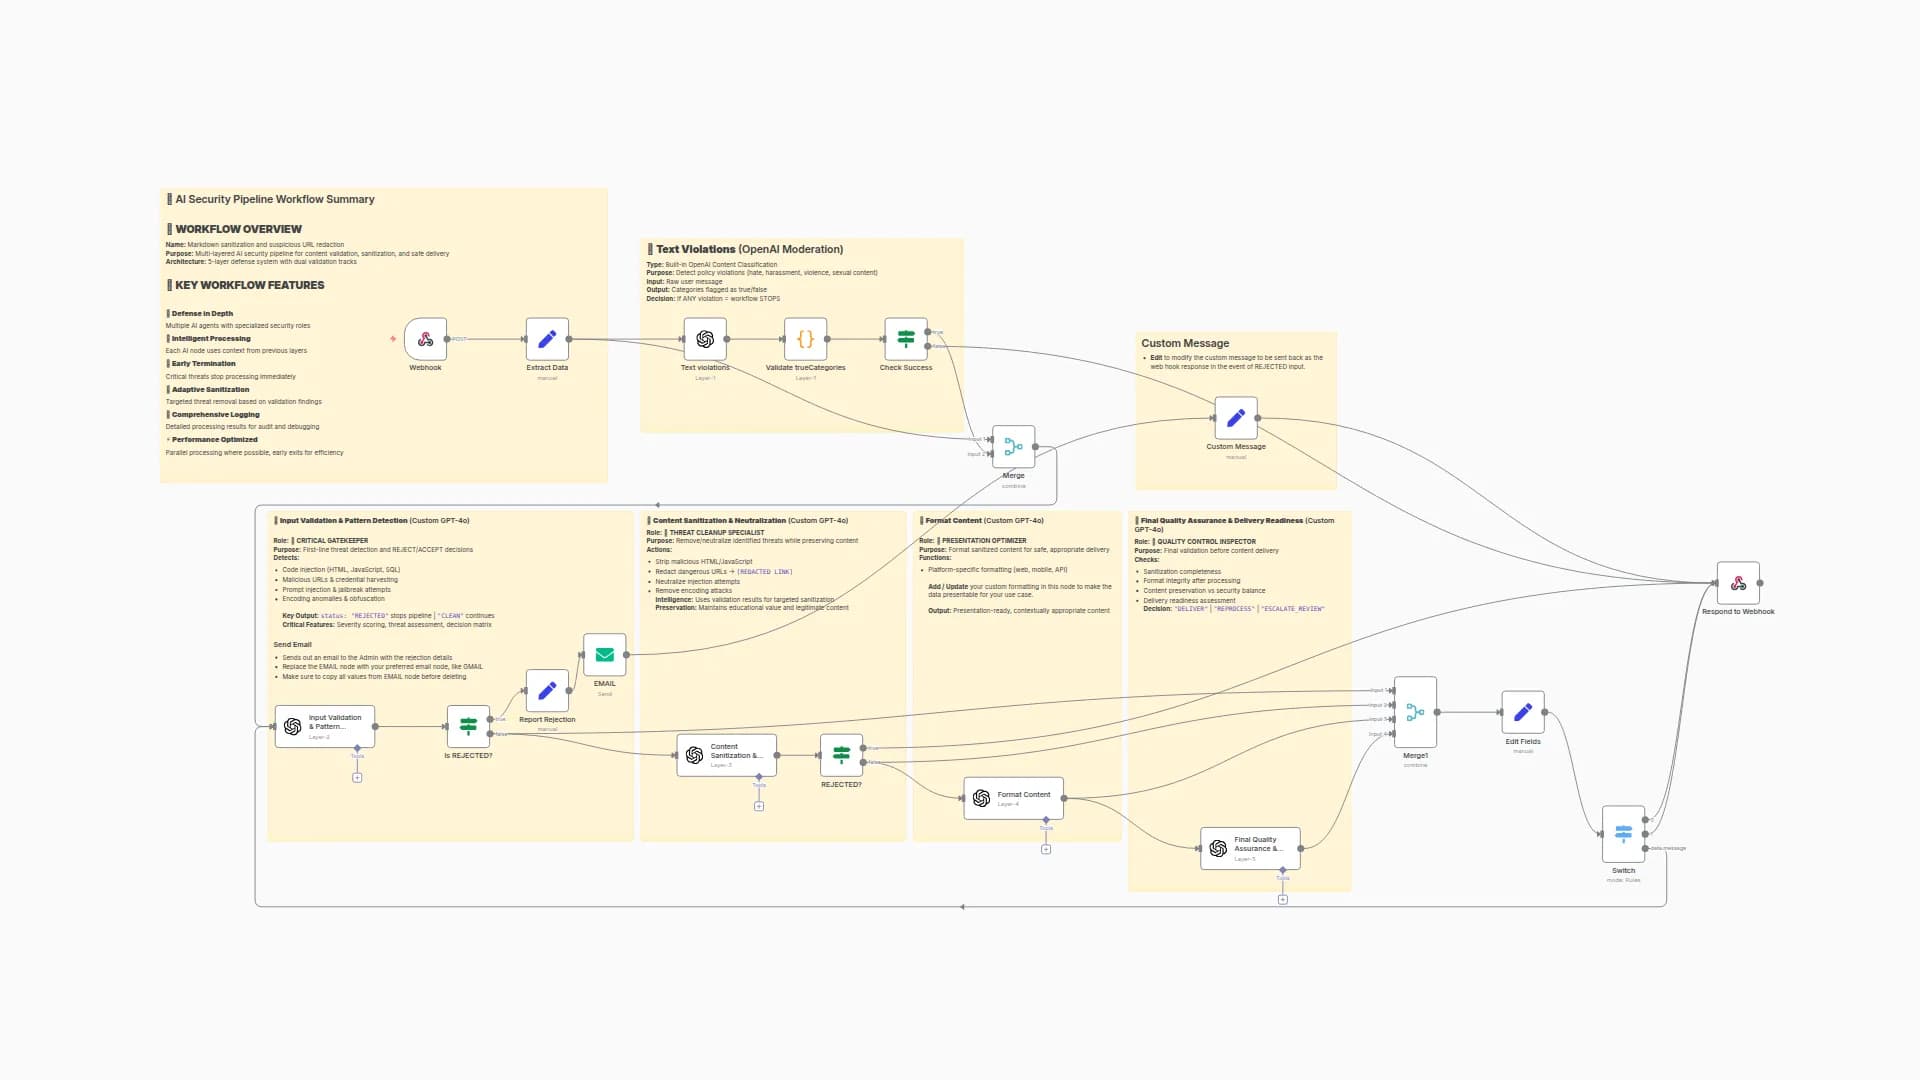The image size is (1920, 1080).
Task: Open the Respond to Webhook node
Action: 1738,583
